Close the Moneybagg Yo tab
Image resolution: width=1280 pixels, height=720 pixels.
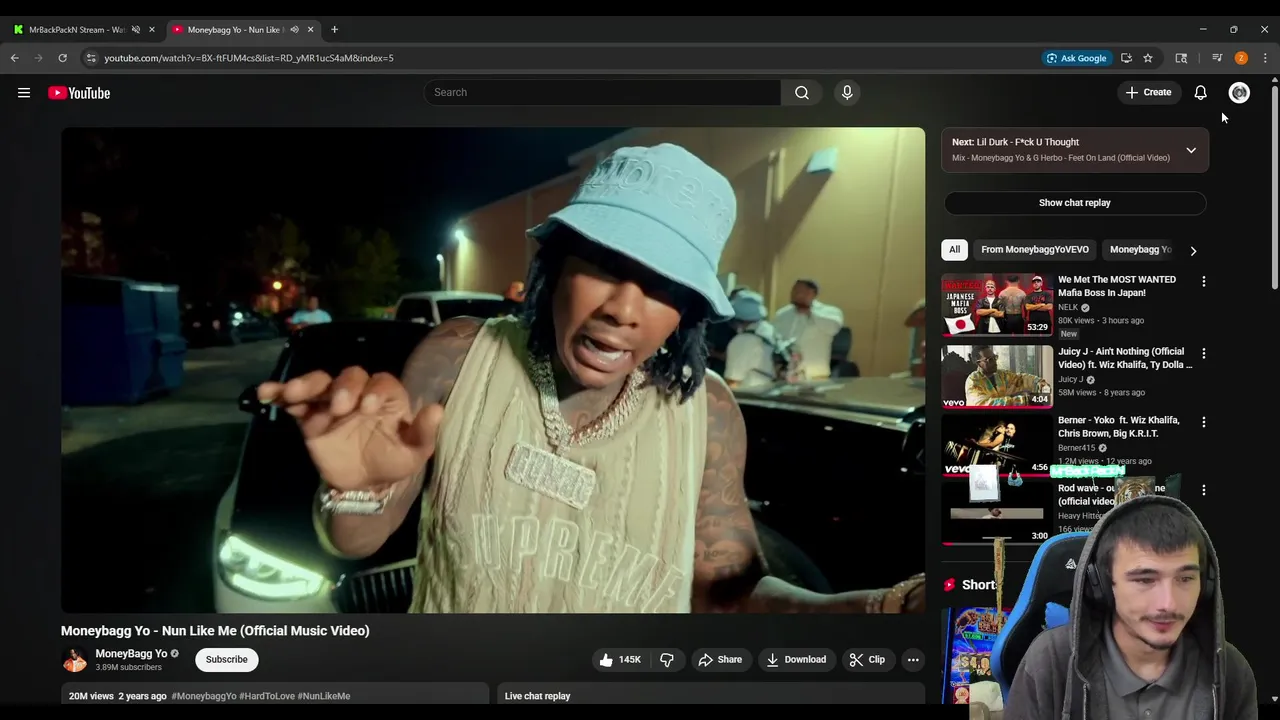coord(311,30)
